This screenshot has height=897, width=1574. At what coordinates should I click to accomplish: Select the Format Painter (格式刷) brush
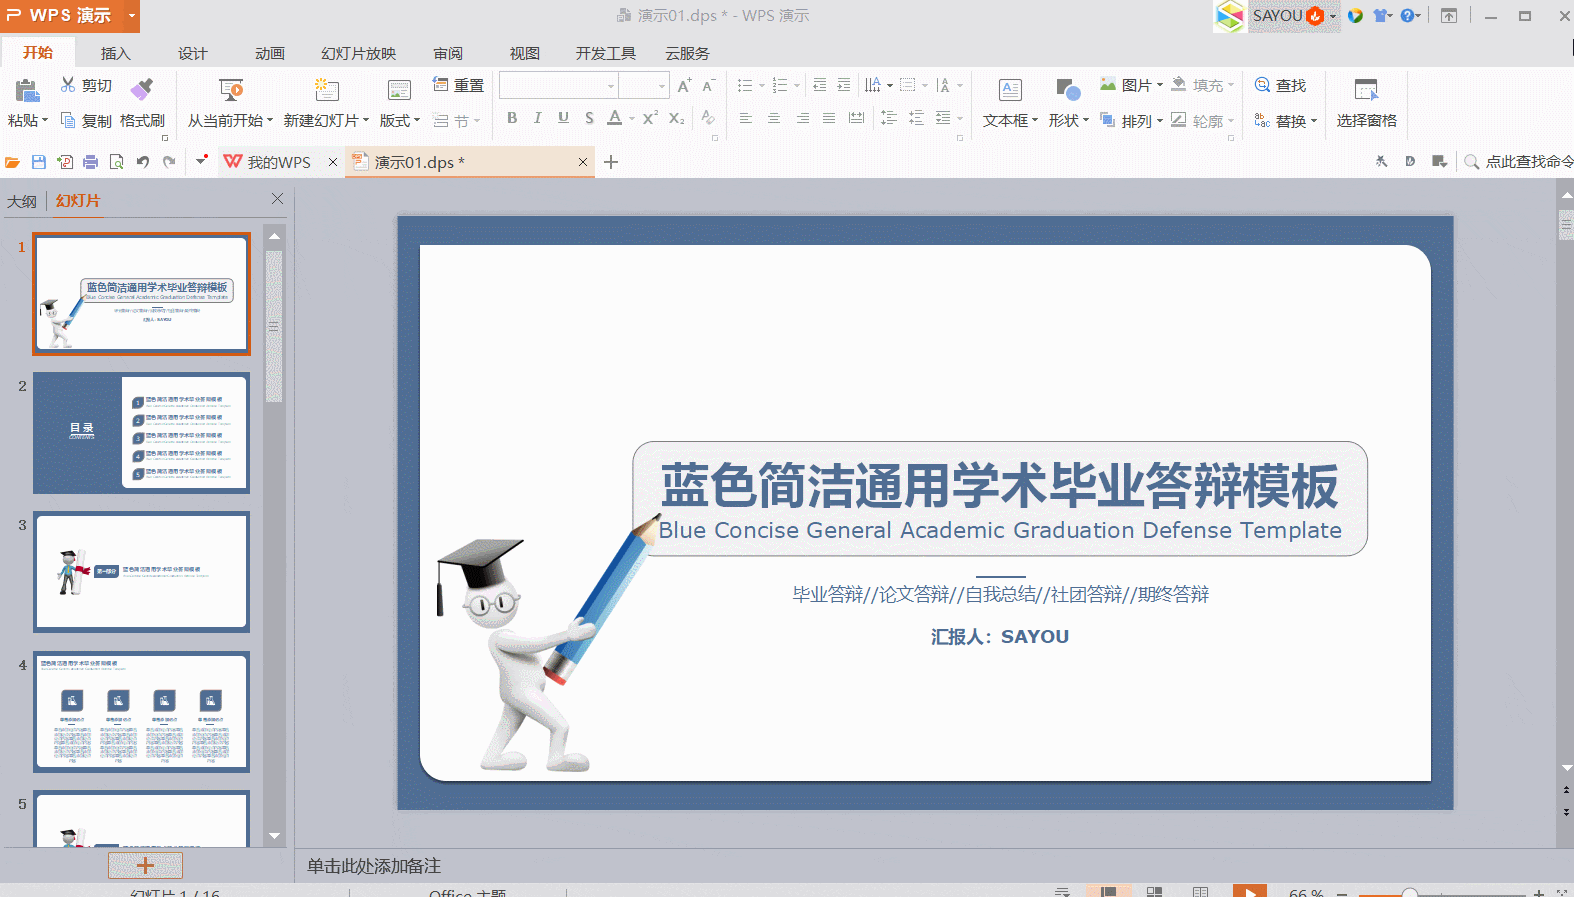pos(142,88)
